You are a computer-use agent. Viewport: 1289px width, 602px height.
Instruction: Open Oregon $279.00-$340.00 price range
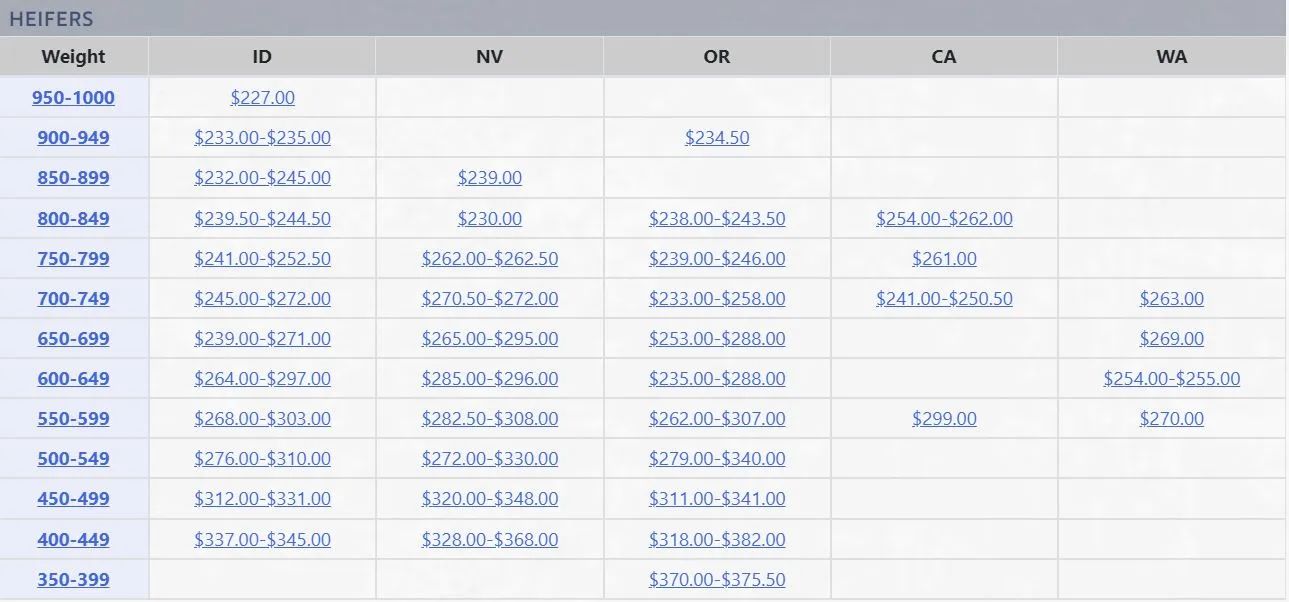click(717, 458)
